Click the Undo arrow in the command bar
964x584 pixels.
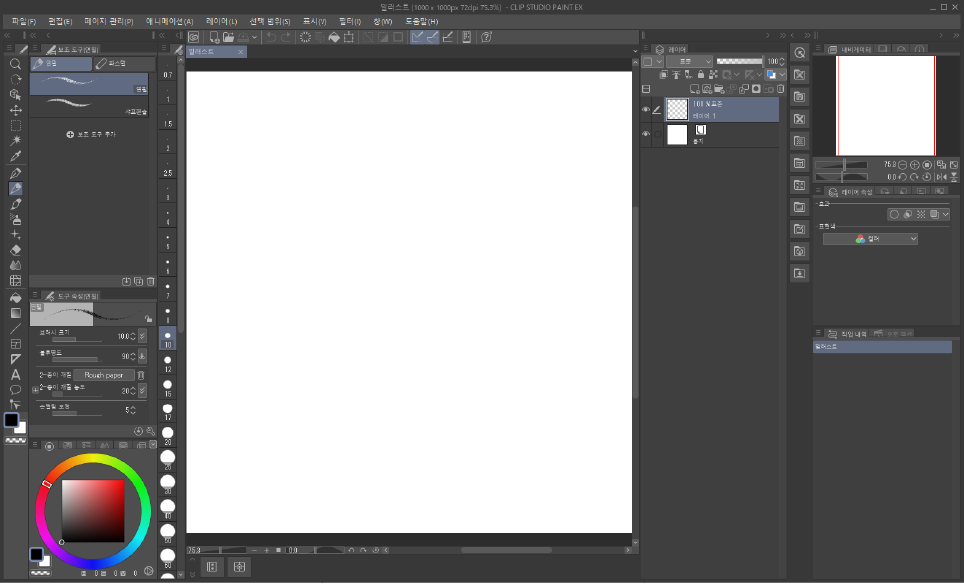271,37
